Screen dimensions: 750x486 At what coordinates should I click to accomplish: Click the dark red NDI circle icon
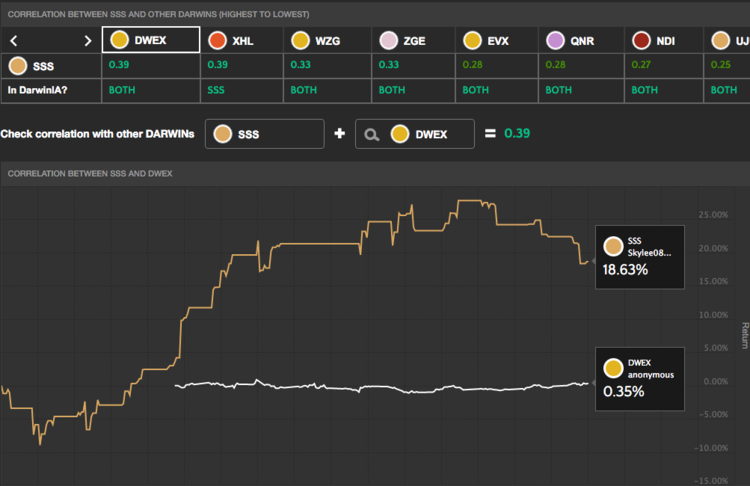[x=641, y=41]
